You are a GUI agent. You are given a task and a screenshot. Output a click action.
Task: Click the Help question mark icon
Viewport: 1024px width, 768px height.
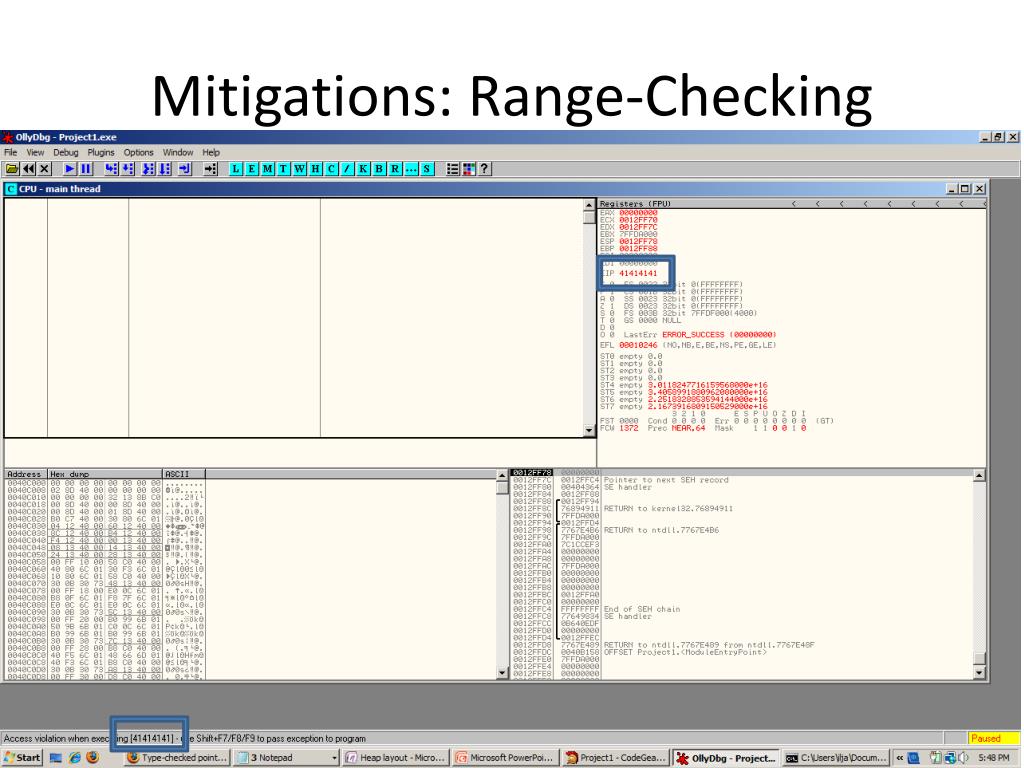(484, 168)
